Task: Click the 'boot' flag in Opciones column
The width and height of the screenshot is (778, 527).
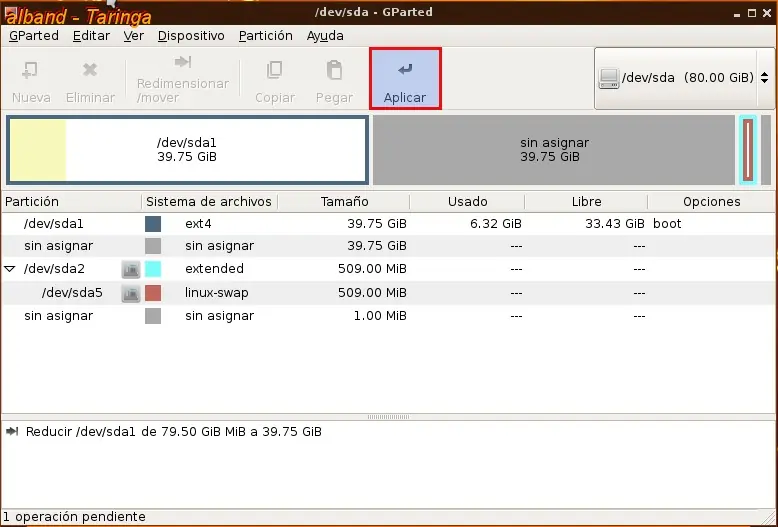Action: coord(667,224)
